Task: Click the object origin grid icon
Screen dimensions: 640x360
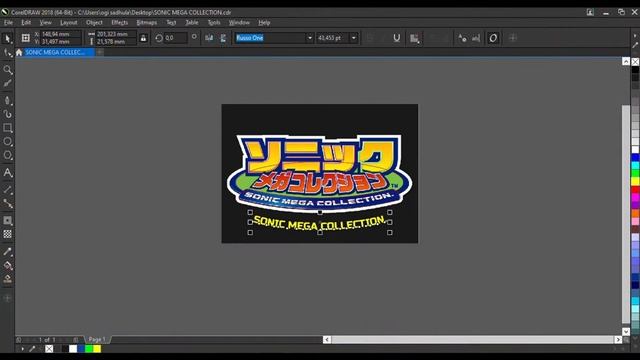Action: [25, 38]
